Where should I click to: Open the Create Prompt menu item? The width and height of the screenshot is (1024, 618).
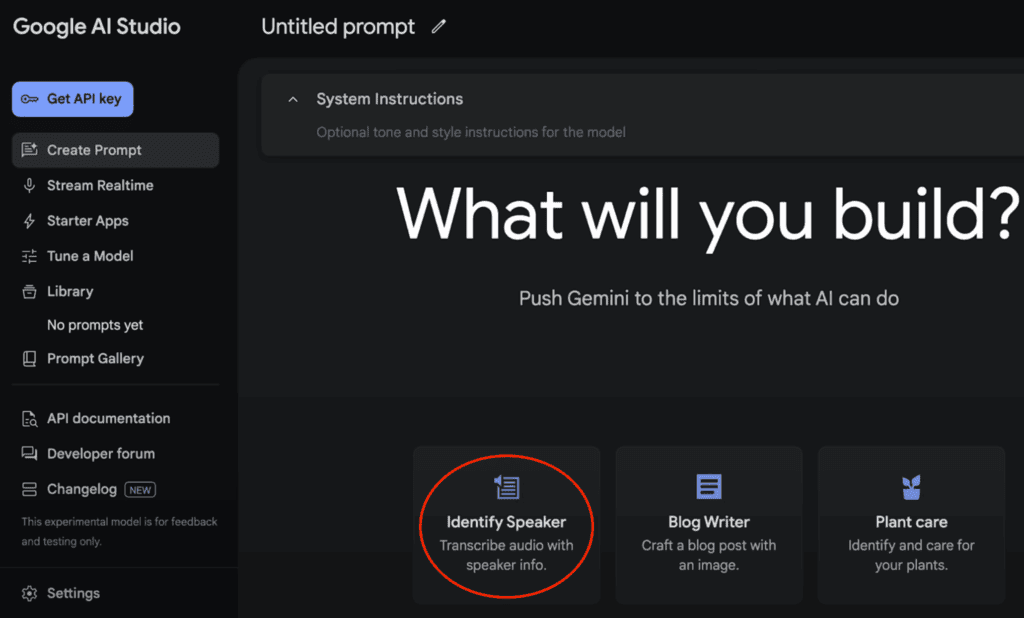[116, 150]
